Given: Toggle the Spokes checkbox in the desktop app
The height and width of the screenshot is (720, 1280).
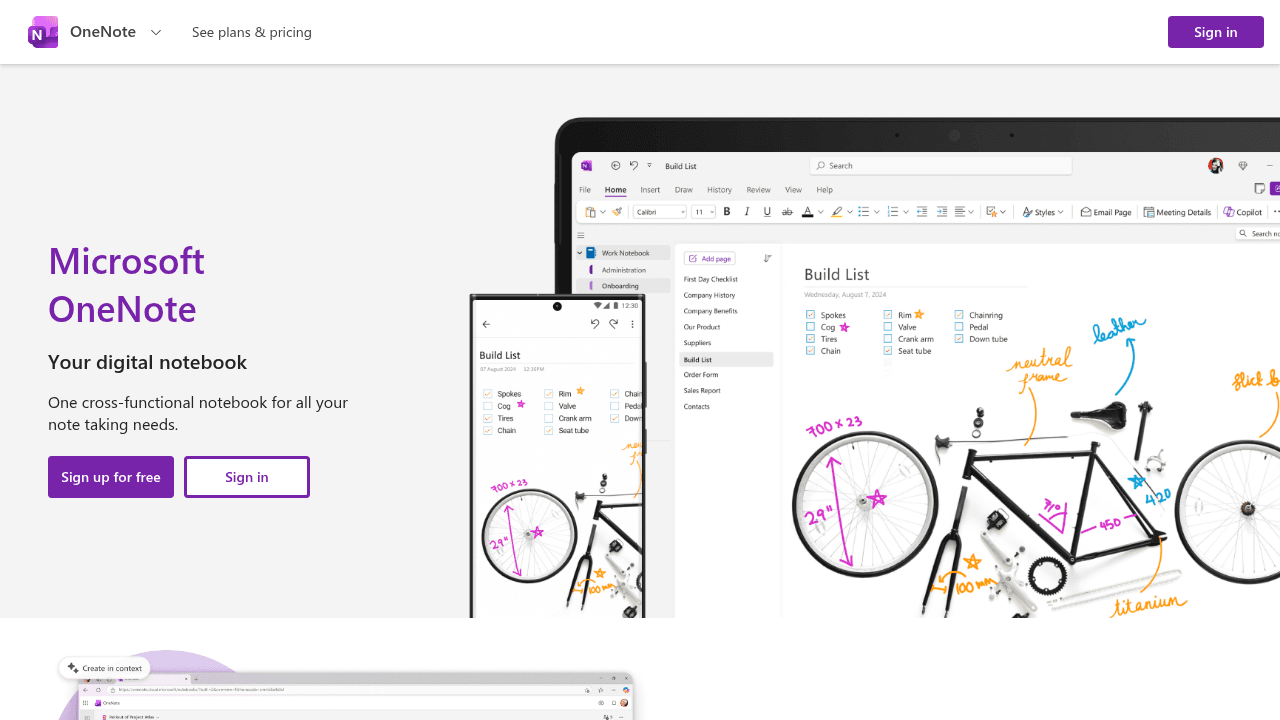Looking at the screenshot, I should tap(811, 315).
